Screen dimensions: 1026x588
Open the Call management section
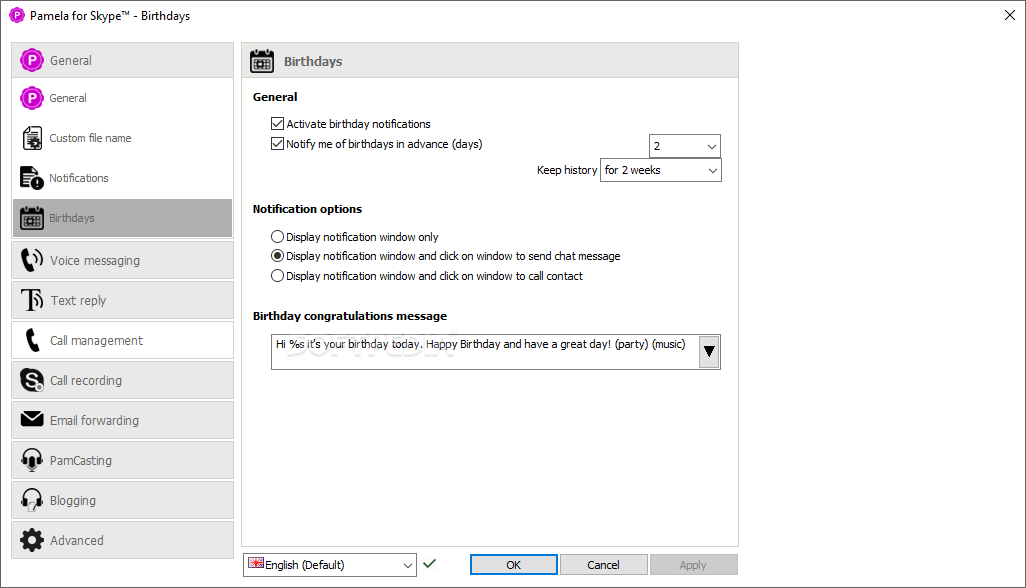point(122,340)
